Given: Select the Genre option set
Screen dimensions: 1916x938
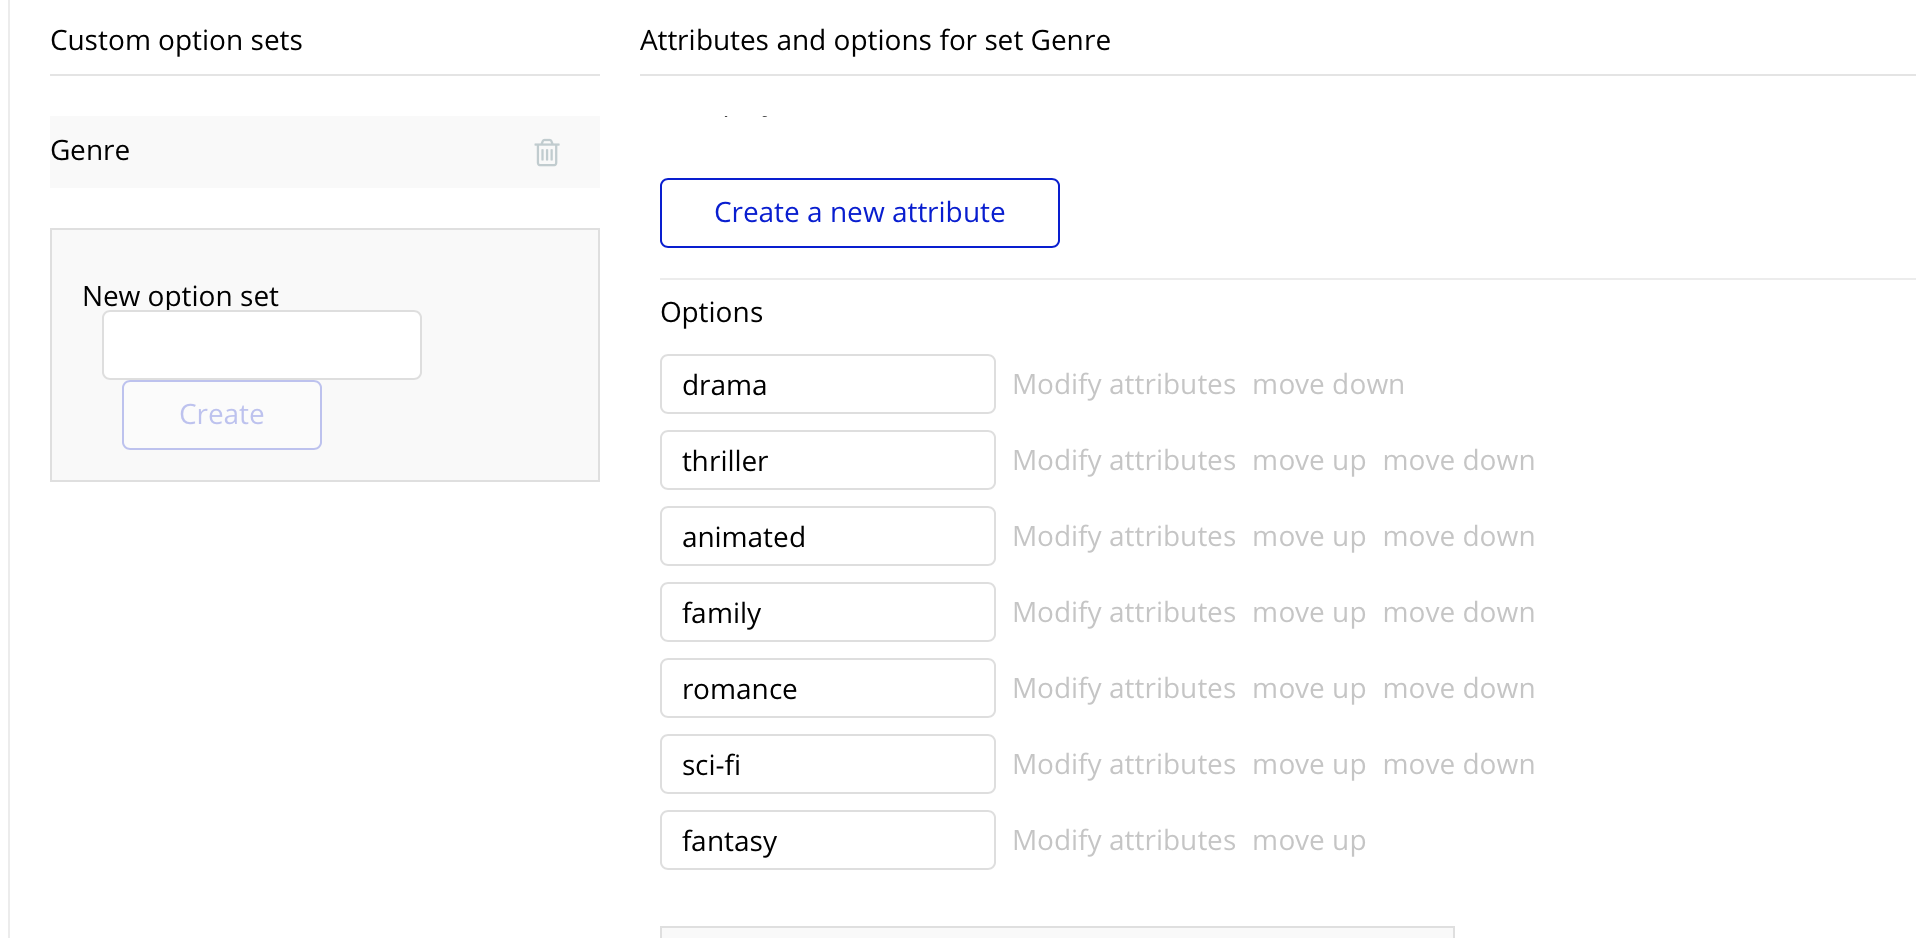Looking at the screenshot, I should coord(90,151).
